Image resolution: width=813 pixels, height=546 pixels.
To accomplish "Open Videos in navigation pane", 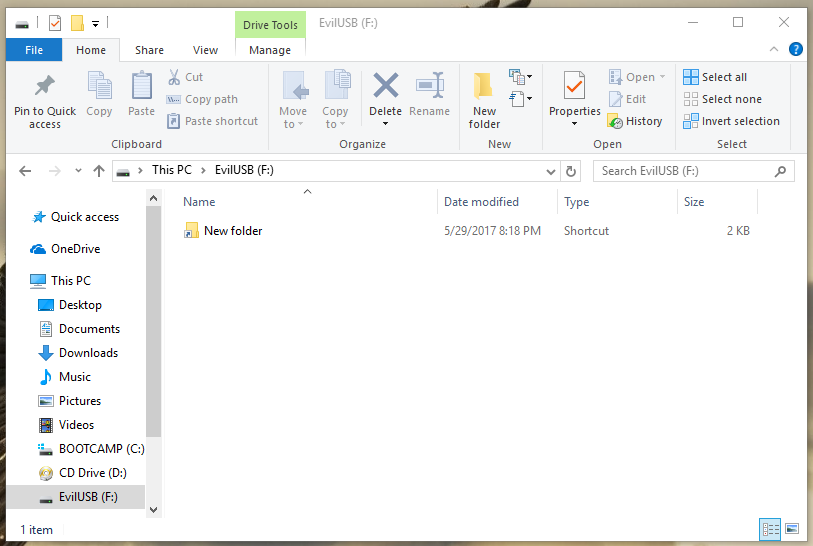I will pos(66,425).
